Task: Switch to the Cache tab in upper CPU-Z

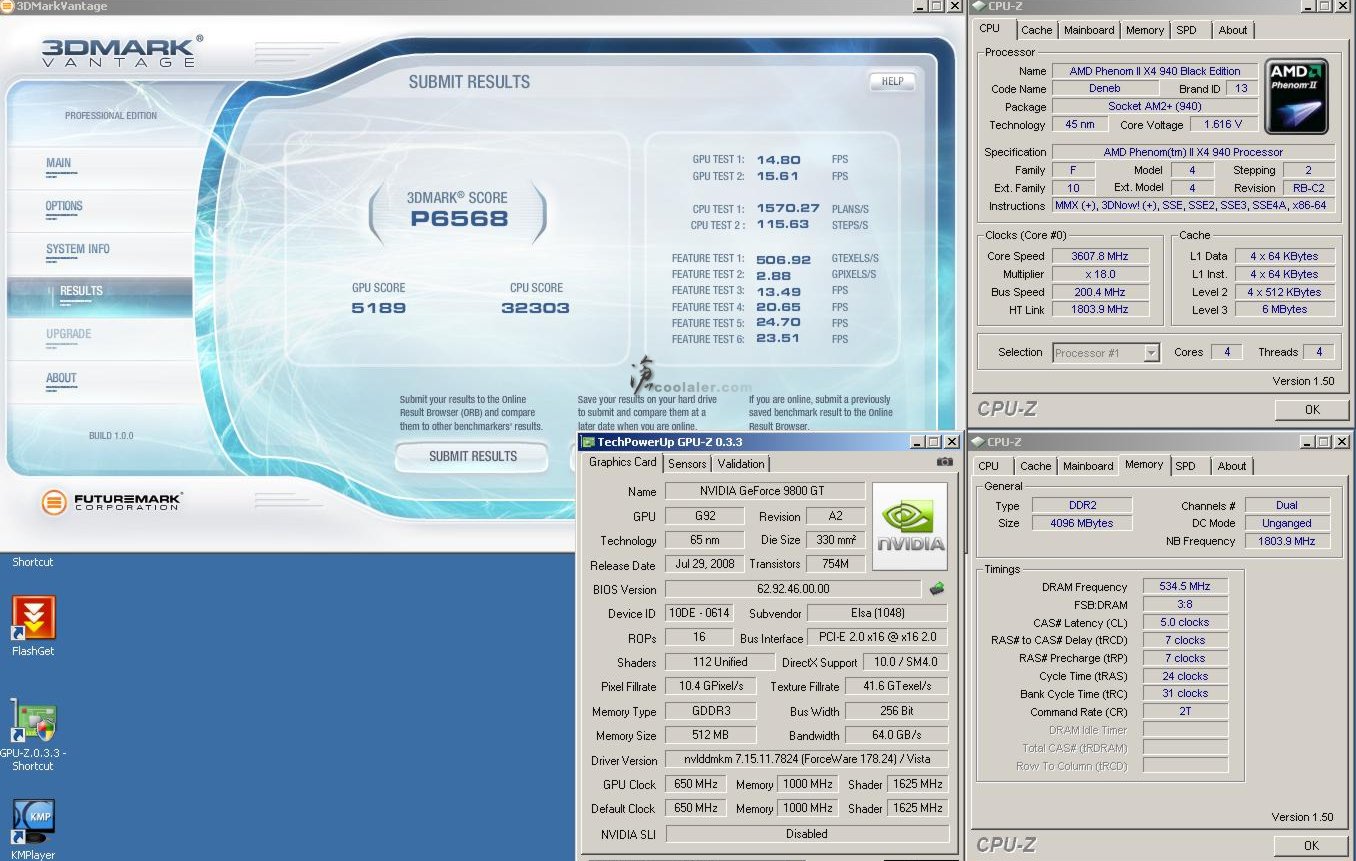Action: 1037,30
